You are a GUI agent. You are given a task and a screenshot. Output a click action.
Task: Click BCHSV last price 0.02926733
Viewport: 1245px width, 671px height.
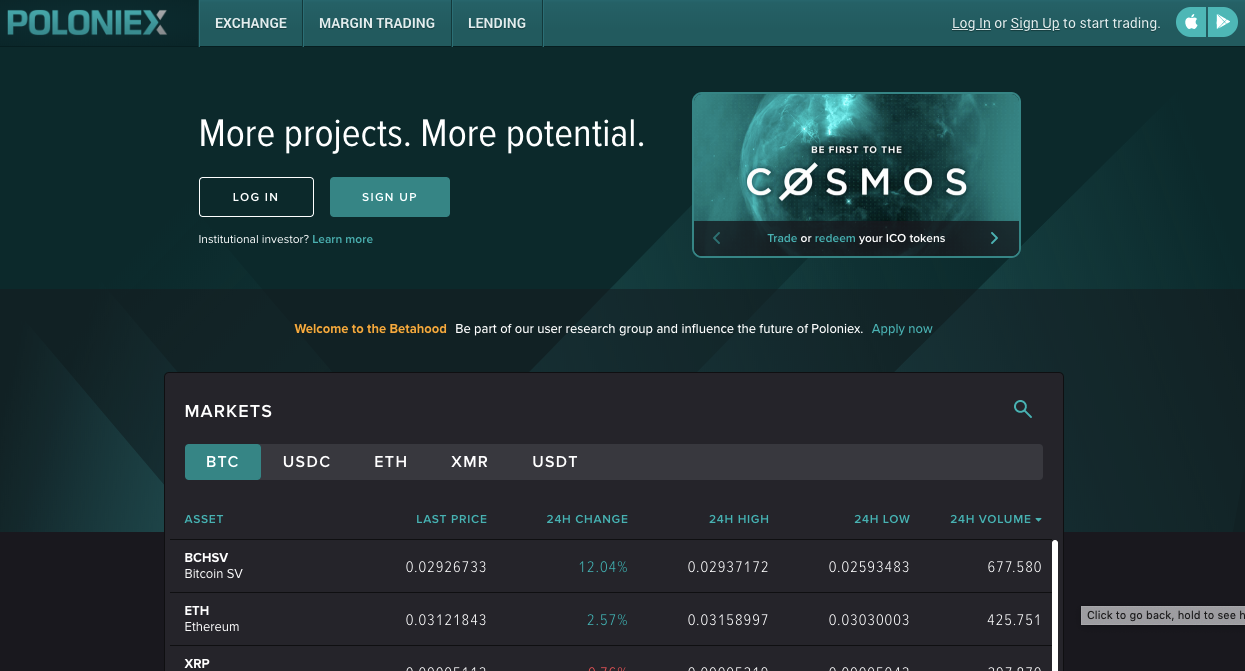[x=446, y=567]
